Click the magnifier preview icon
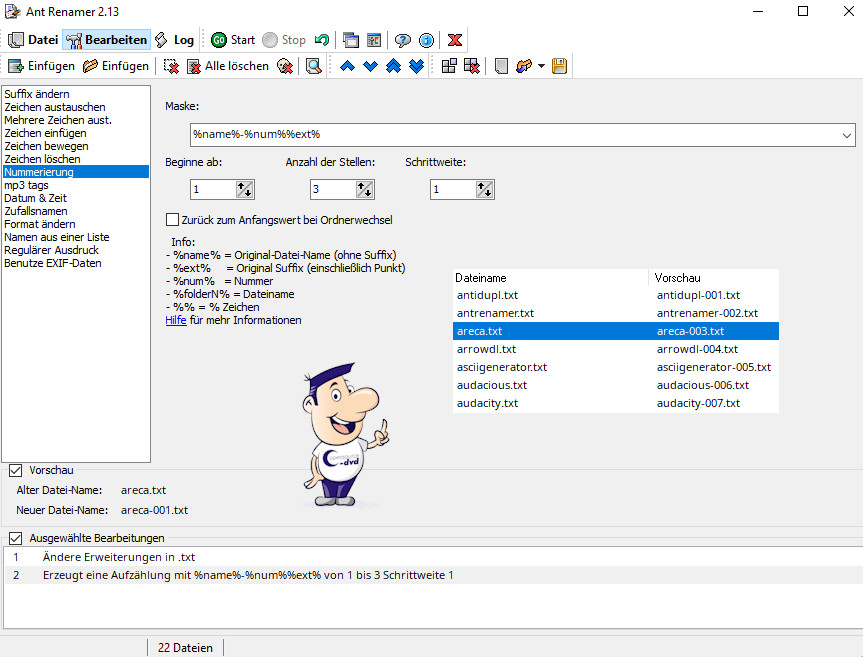Screen dimensions: 863x657 [314, 66]
